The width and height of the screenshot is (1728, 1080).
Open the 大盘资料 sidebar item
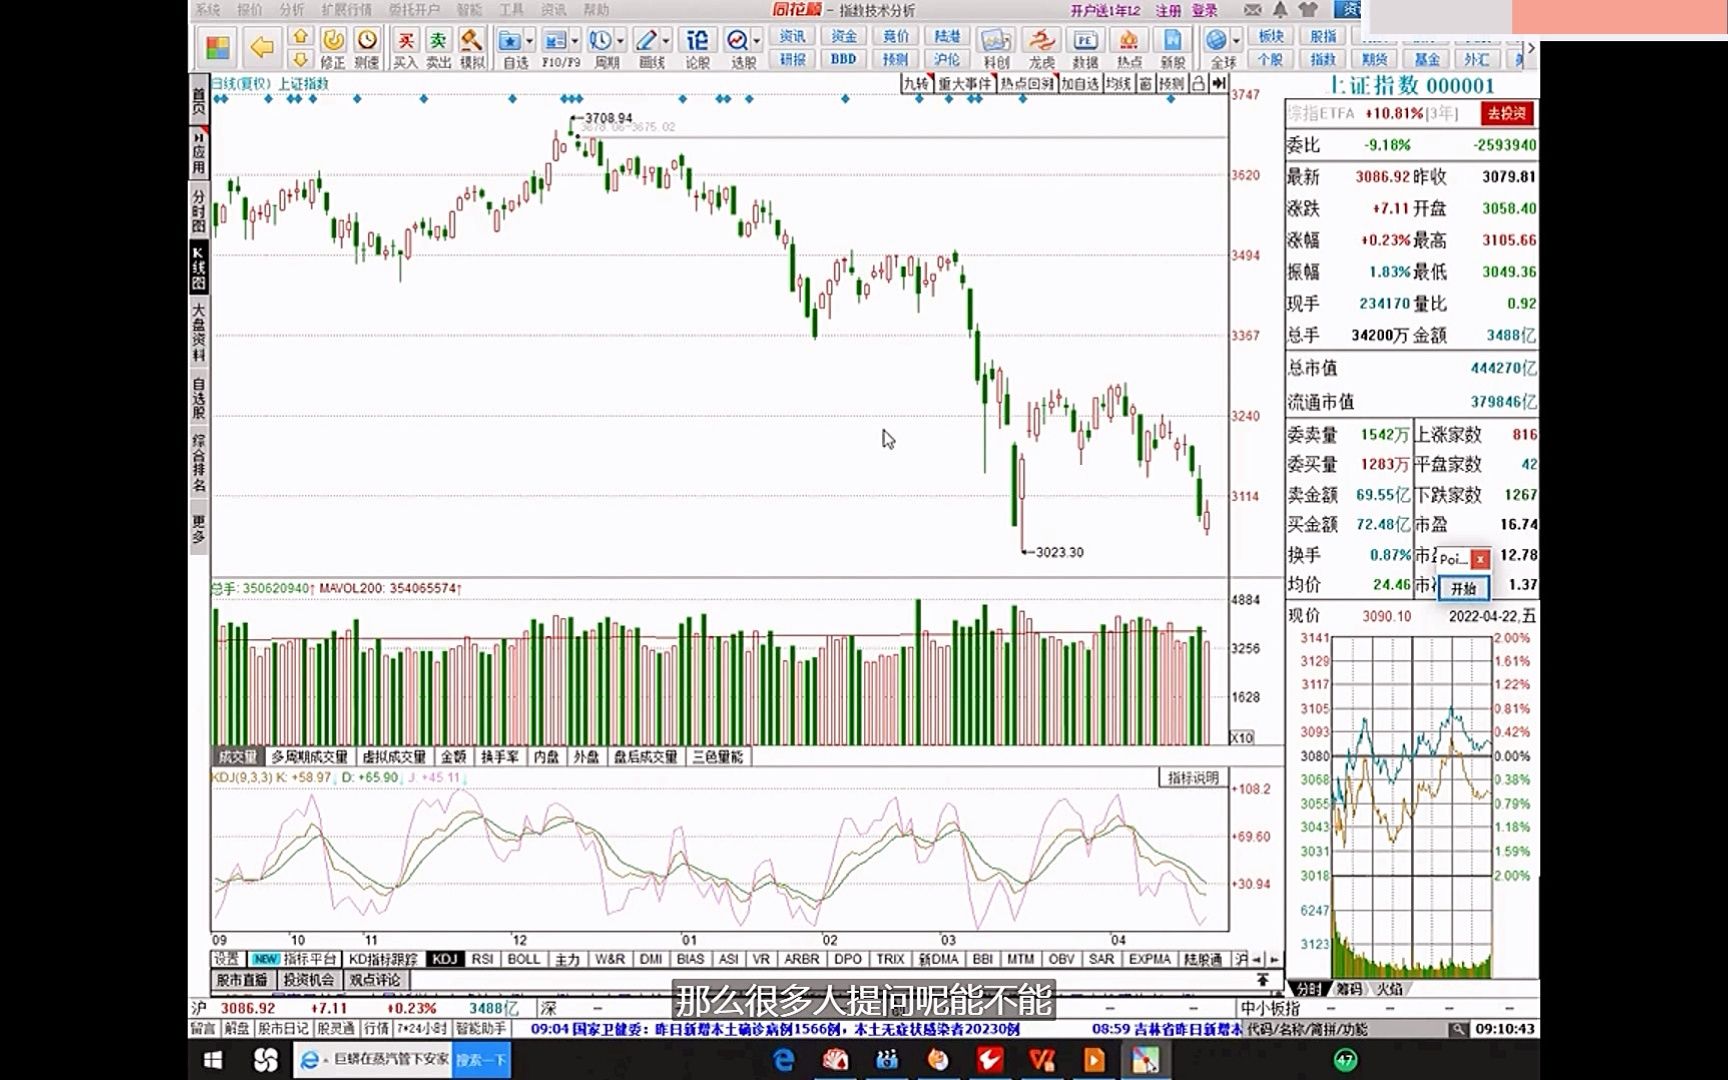[x=199, y=333]
